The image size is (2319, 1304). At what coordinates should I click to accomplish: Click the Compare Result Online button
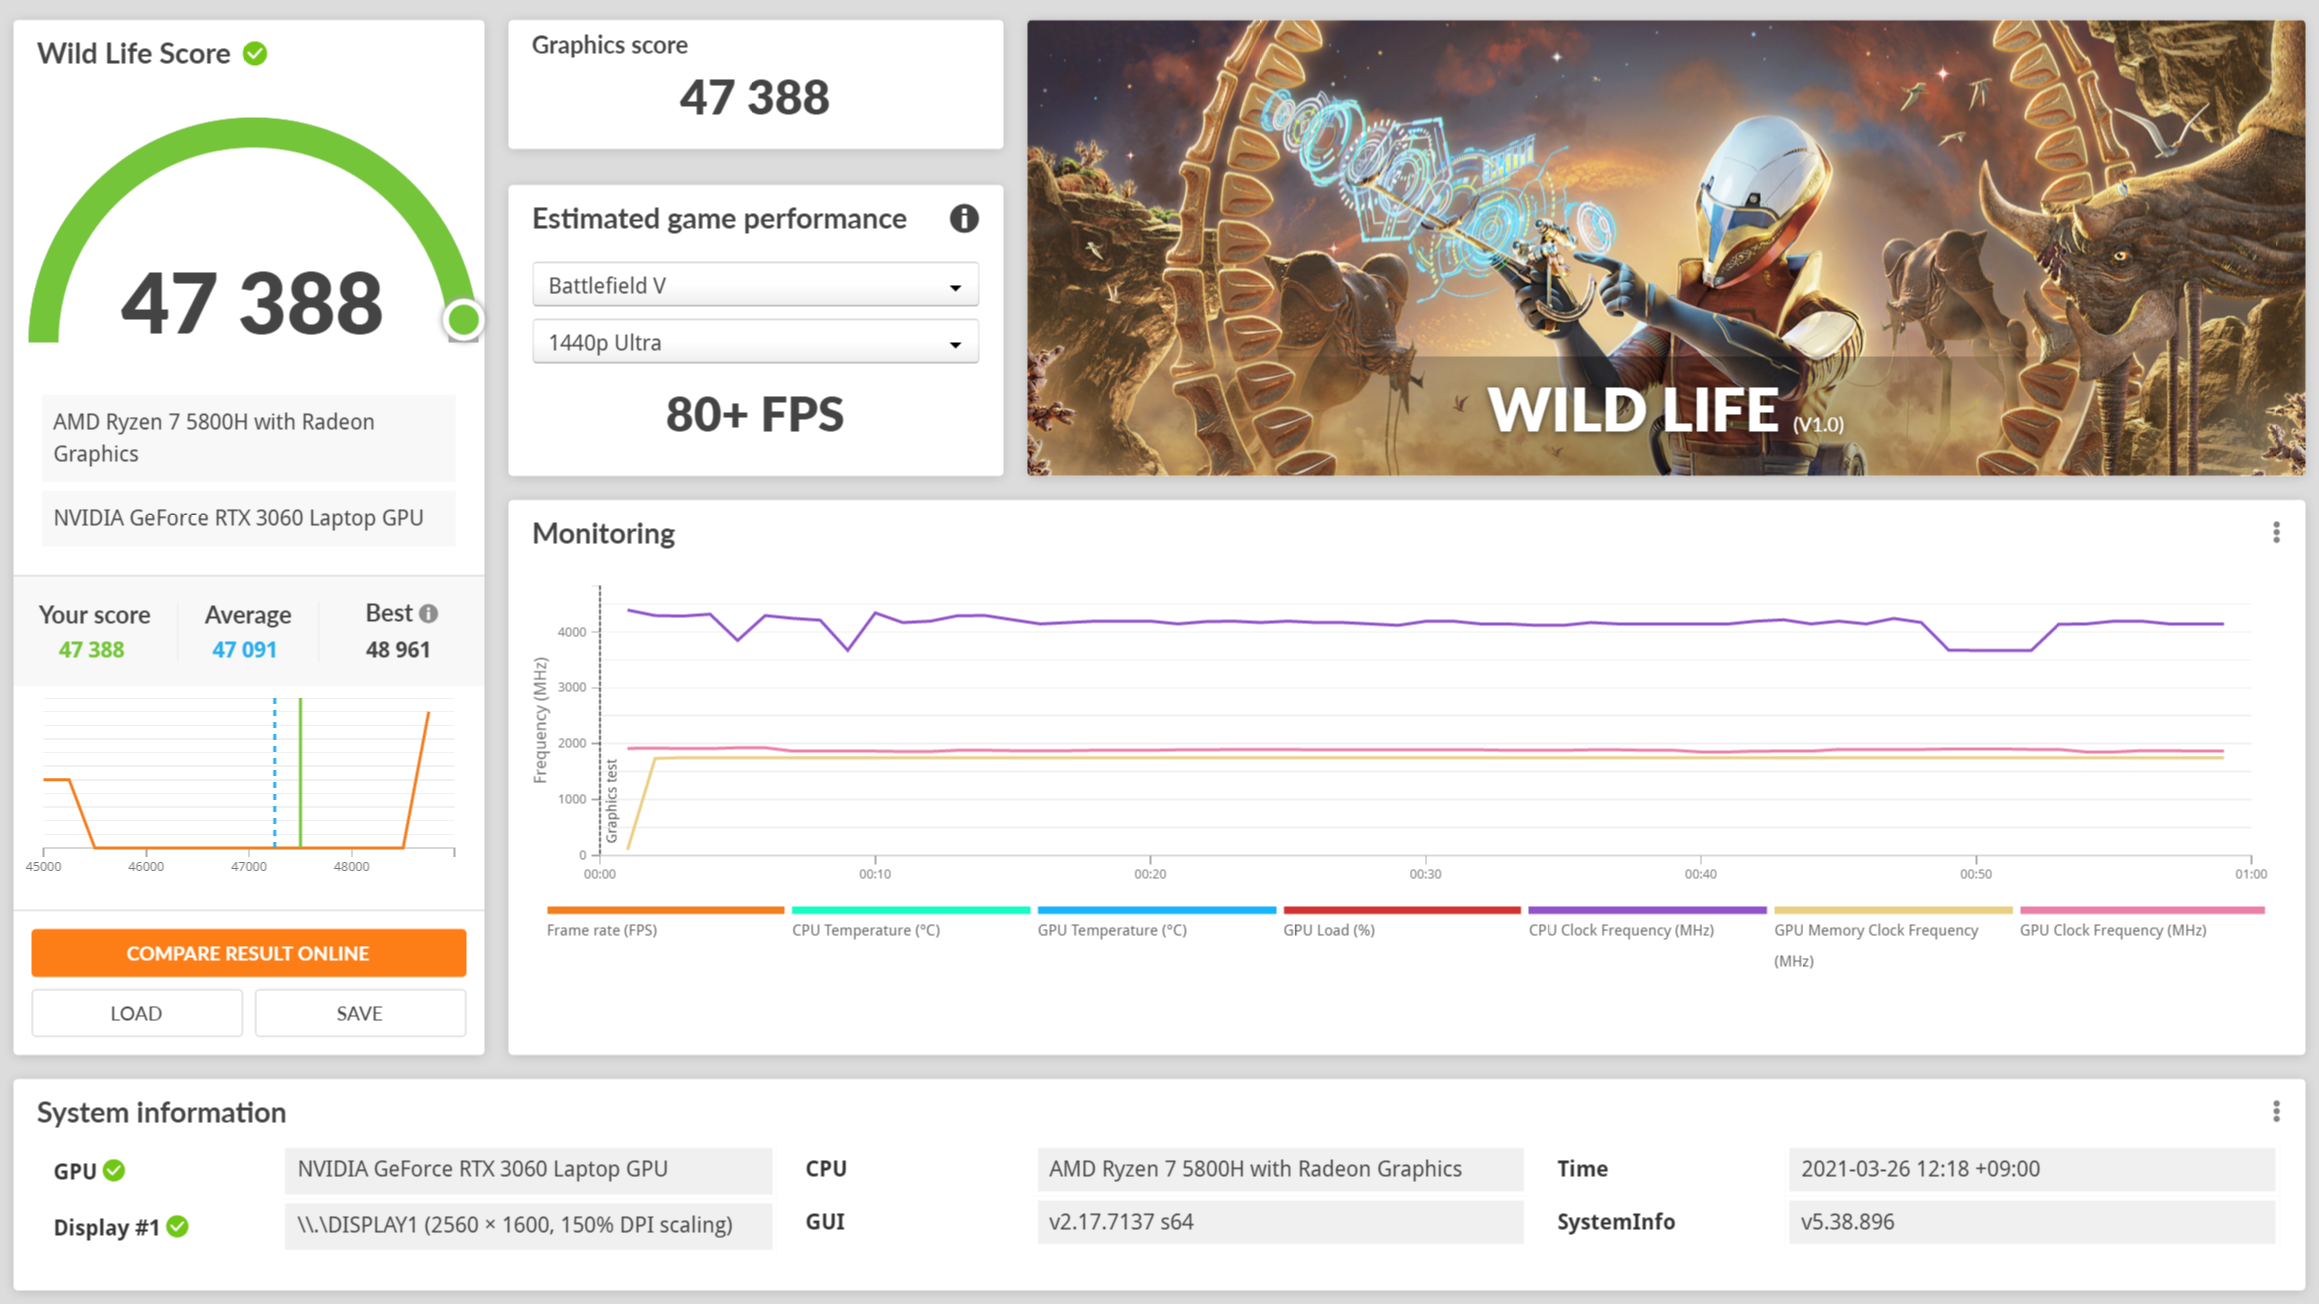click(248, 953)
